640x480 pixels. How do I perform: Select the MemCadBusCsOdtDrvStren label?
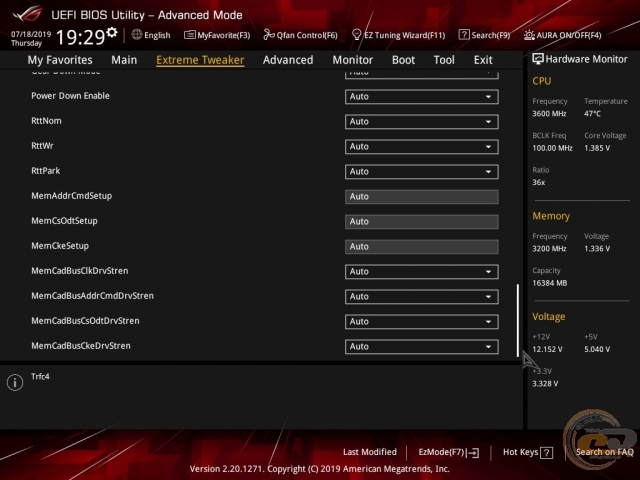pyautogui.click(x=85, y=321)
